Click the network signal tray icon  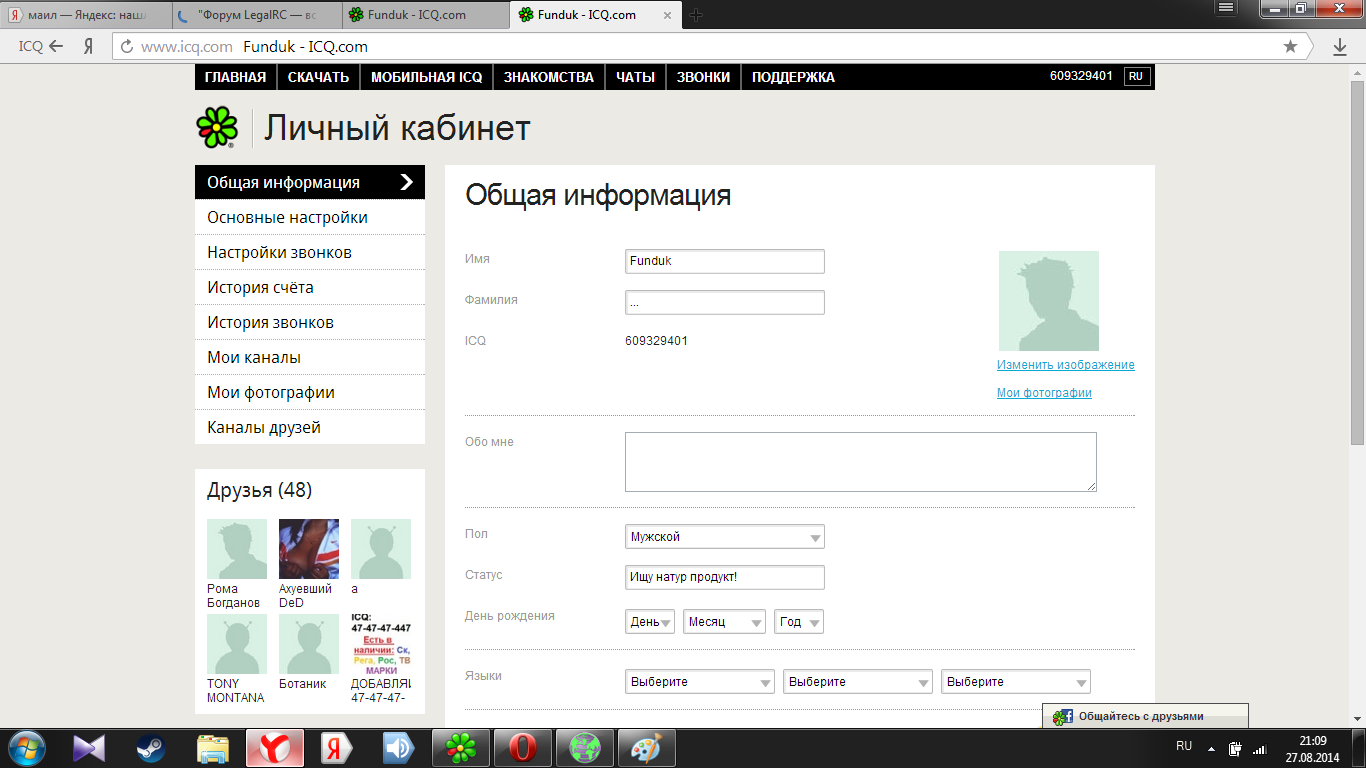[x=1259, y=748]
